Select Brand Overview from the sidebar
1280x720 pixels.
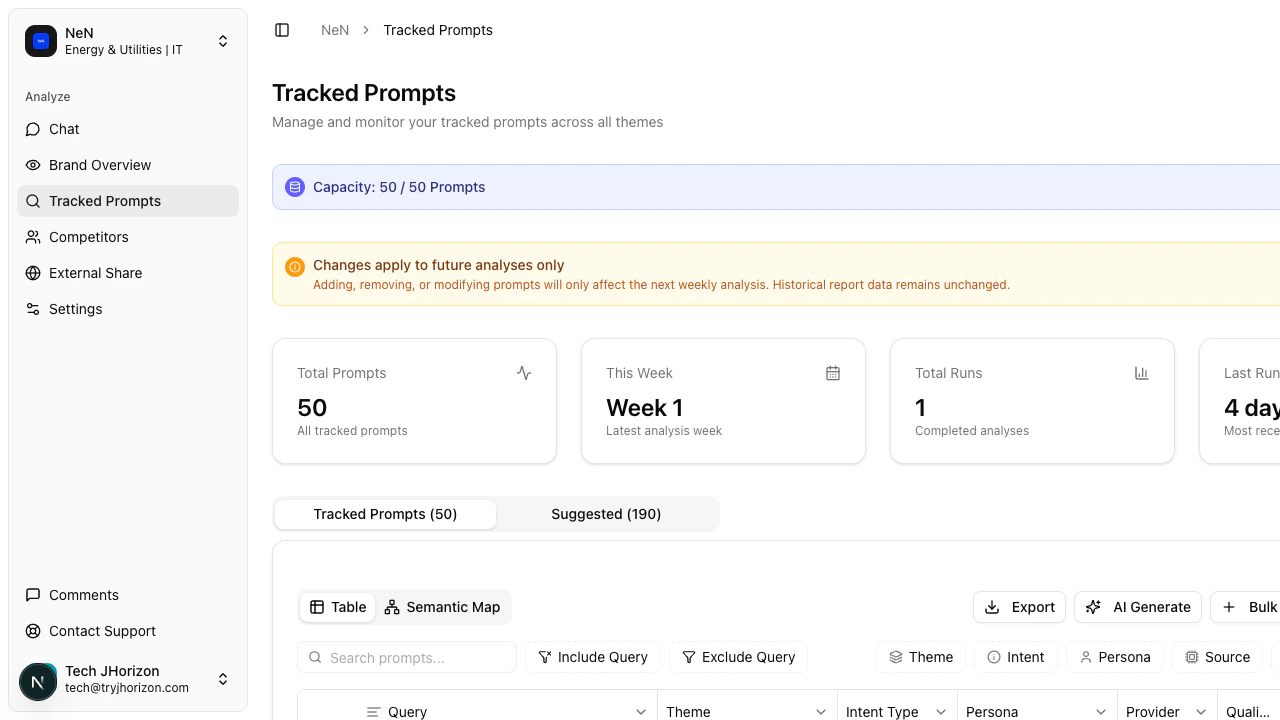point(100,165)
